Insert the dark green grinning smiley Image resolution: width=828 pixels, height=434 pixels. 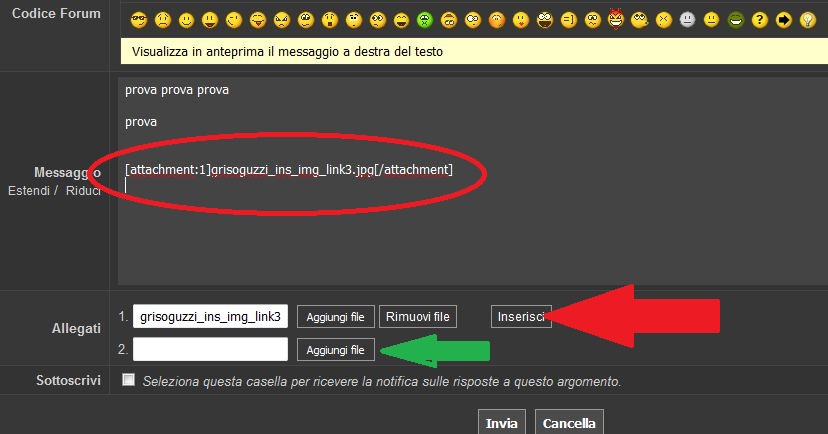736,21
